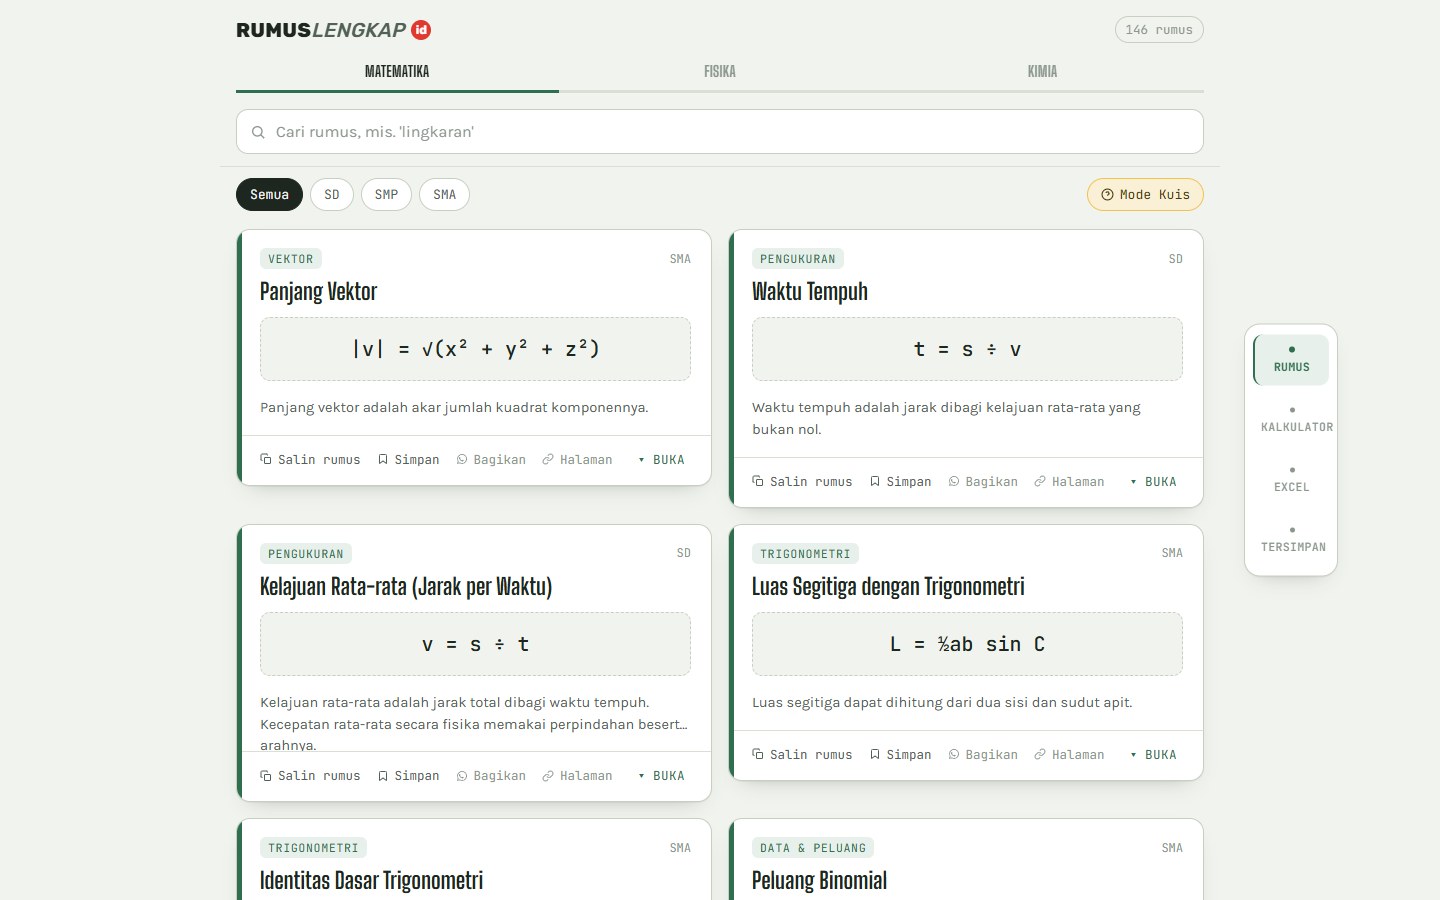The image size is (1440, 900).
Task: Share Kelajuan Rata-rata card via Bagikan
Action: click(491, 776)
